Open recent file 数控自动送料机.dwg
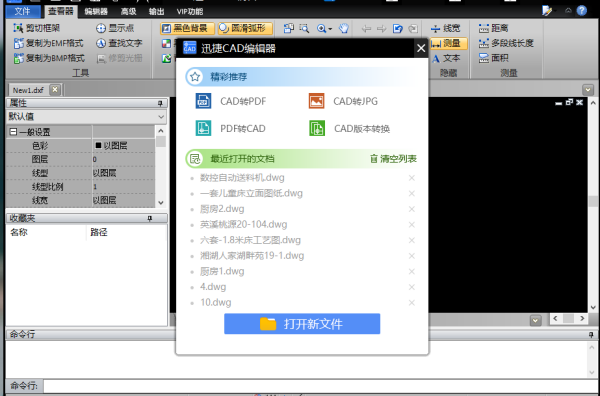The image size is (600, 396). point(242,178)
